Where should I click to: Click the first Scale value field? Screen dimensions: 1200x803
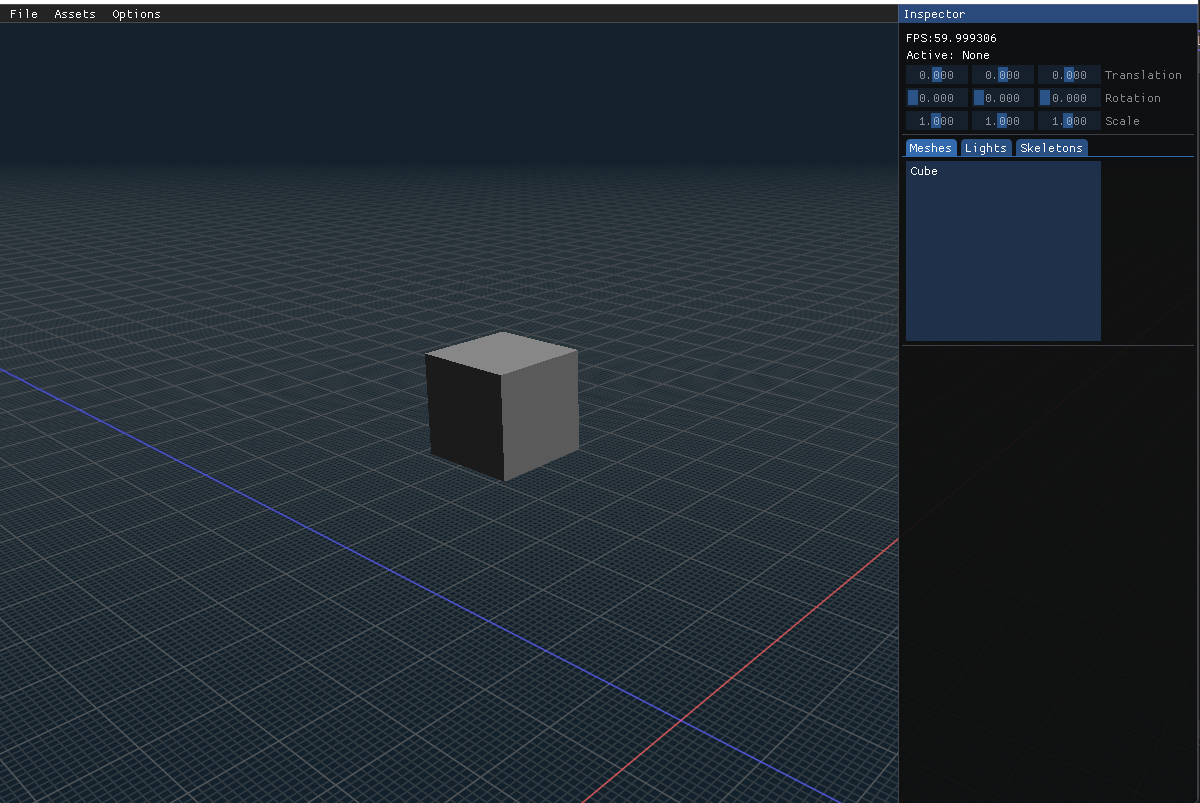pyautogui.click(x=936, y=120)
